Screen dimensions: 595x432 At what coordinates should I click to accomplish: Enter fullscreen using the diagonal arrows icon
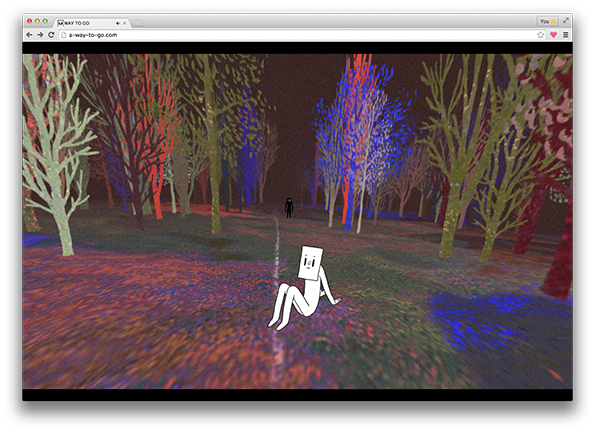tap(566, 21)
